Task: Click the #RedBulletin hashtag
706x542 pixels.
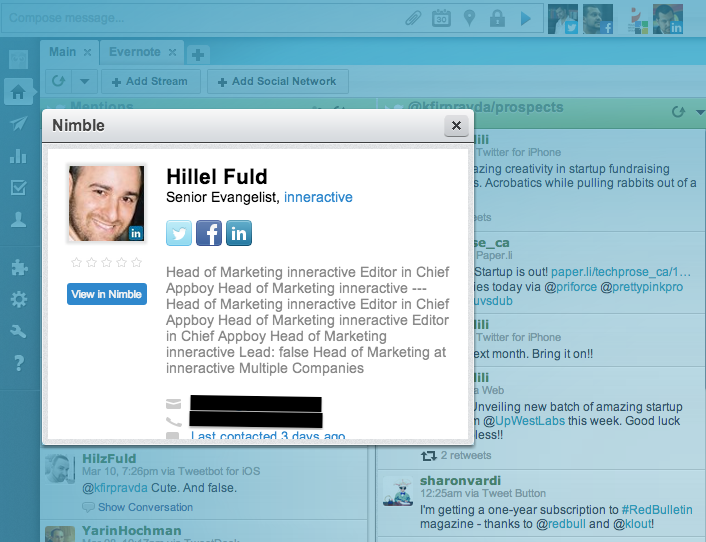Action: tap(657, 510)
